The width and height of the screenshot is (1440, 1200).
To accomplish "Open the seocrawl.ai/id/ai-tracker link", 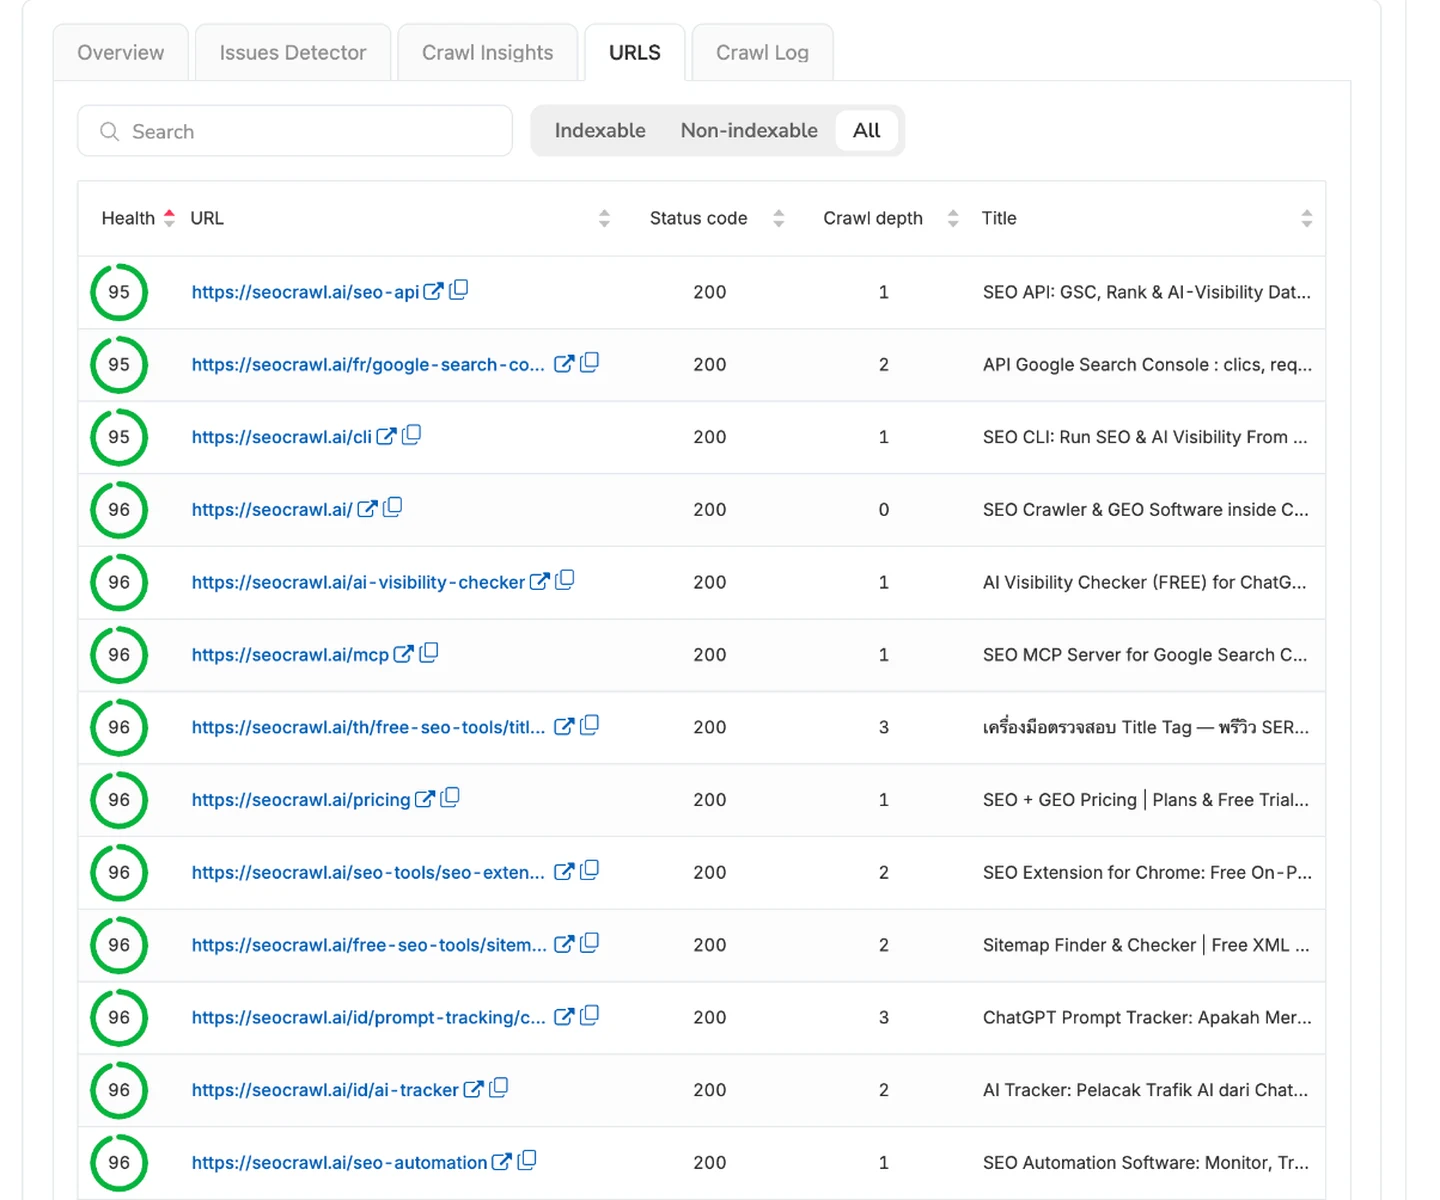I will click(x=325, y=1090).
